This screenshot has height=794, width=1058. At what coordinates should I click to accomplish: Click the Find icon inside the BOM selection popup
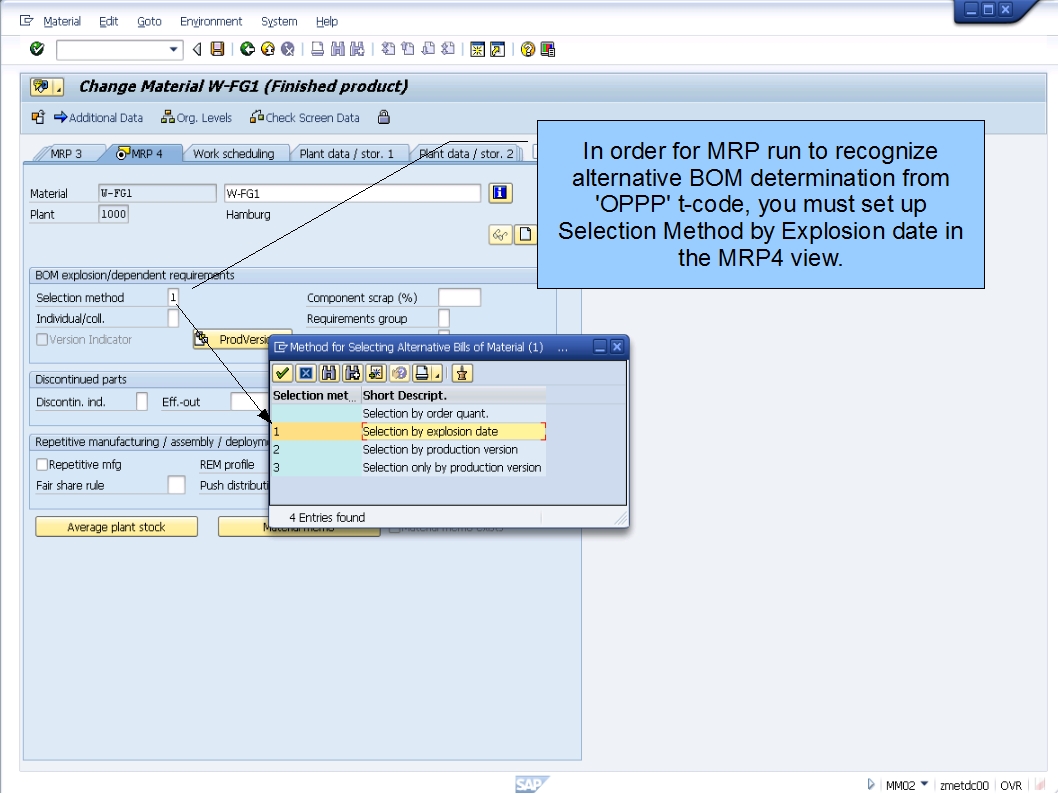330,373
